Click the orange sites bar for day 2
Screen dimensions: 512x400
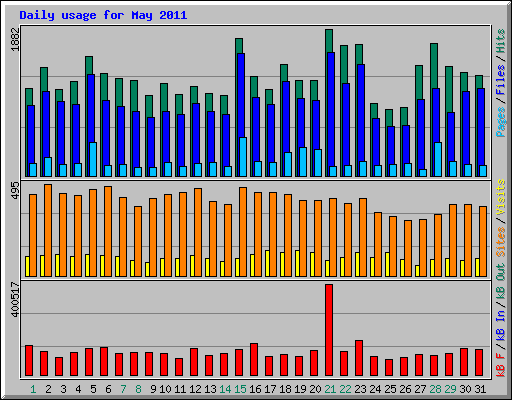[48, 230]
